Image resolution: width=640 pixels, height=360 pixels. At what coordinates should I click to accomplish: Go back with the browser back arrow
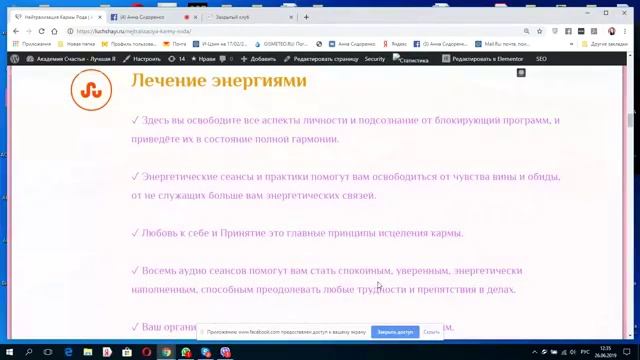(x=16, y=31)
